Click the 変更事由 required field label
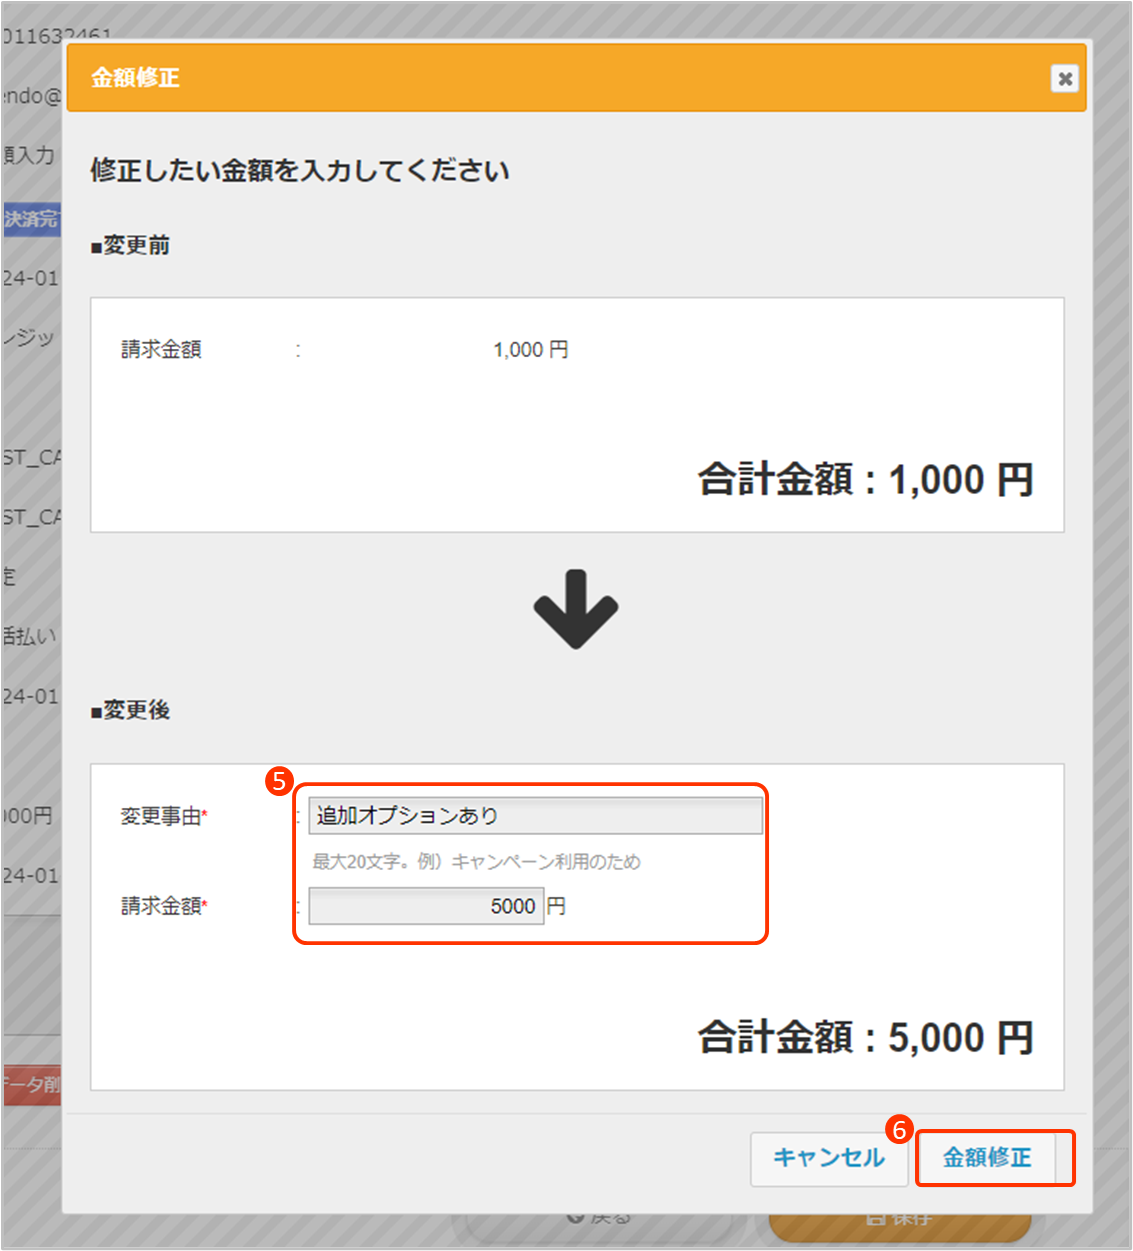The image size is (1133, 1251). point(163,817)
